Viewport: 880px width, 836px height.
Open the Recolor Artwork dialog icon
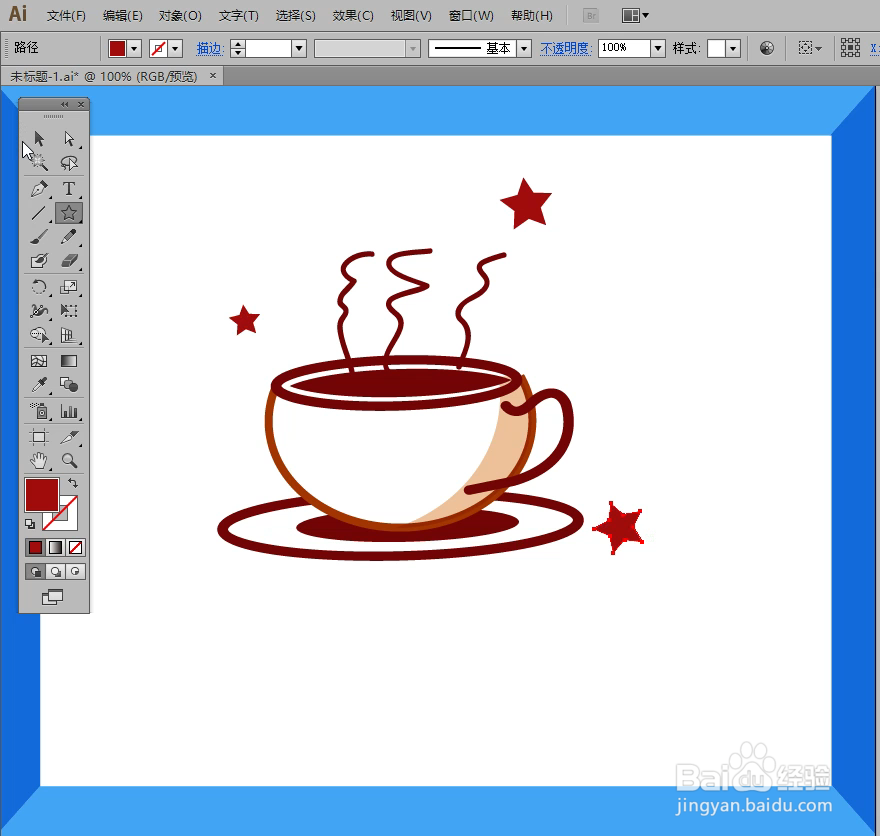tap(766, 48)
